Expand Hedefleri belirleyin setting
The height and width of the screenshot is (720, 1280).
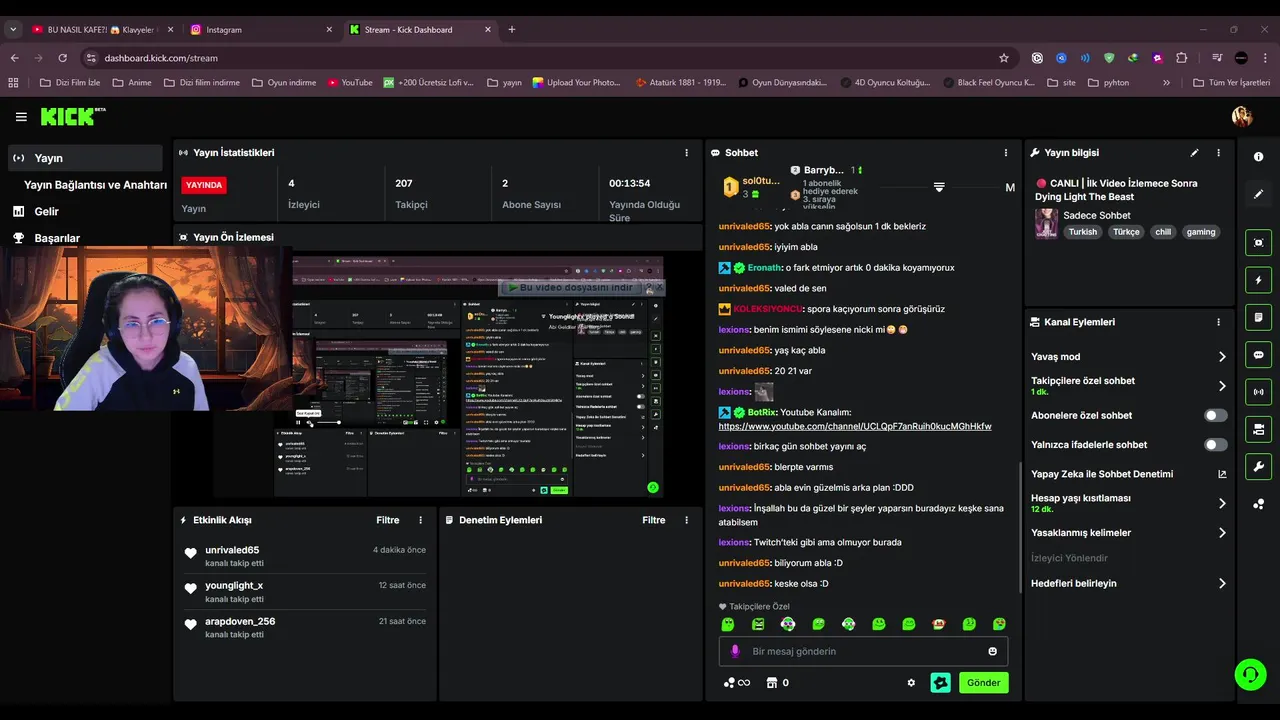(x=1222, y=583)
